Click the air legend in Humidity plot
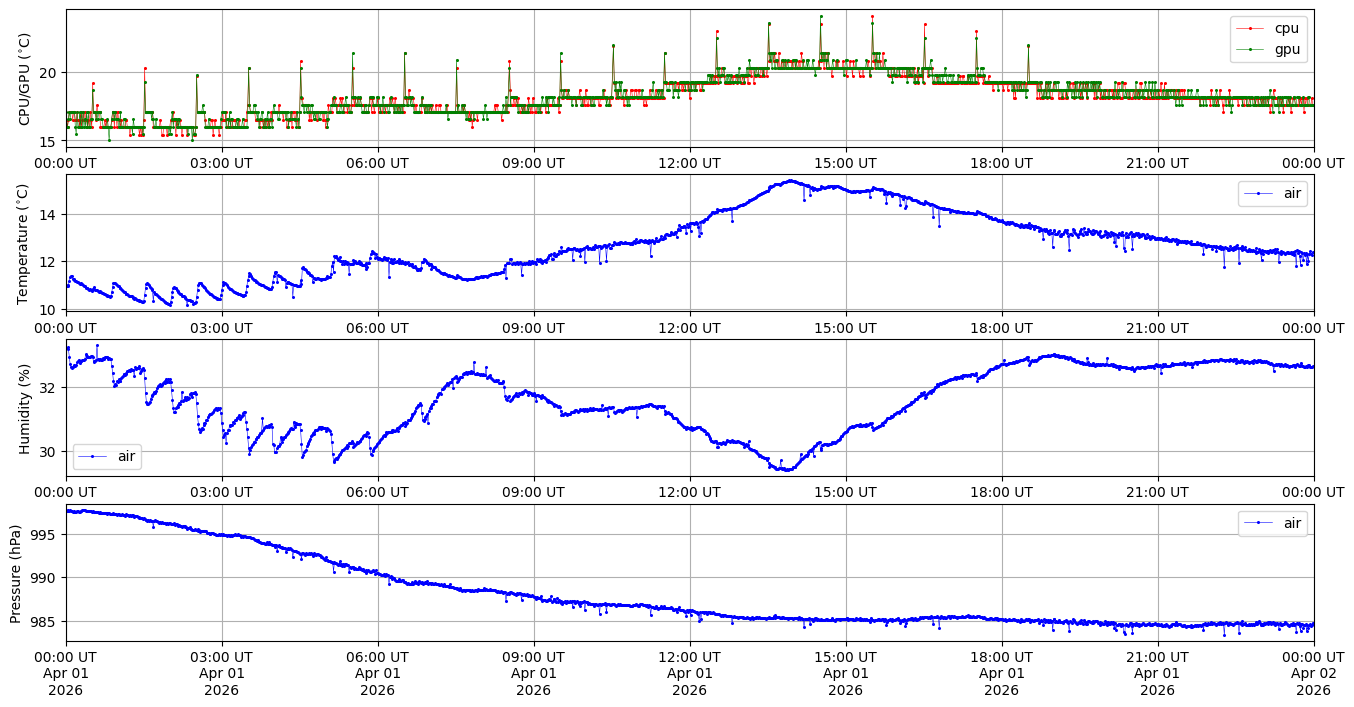Image resolution: width=1354 pixels, height=707 pixels. pyautogui.click(x=126, y=457)
